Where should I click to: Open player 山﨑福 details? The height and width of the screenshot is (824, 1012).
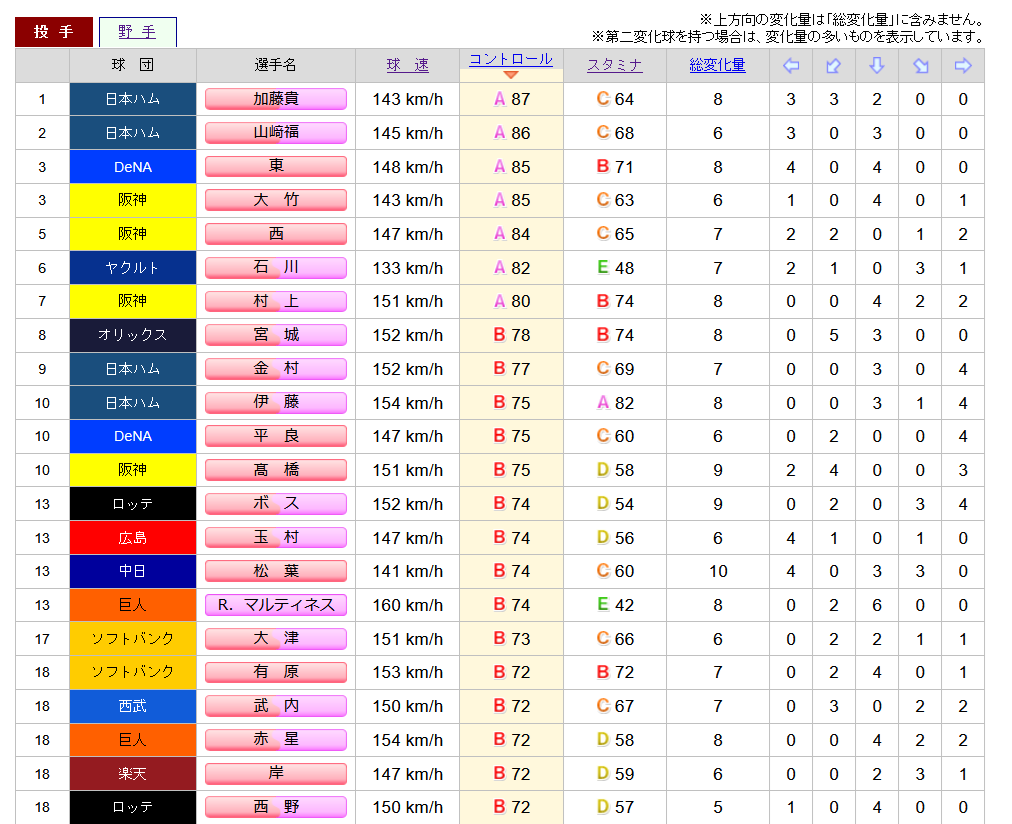[276, 133]
